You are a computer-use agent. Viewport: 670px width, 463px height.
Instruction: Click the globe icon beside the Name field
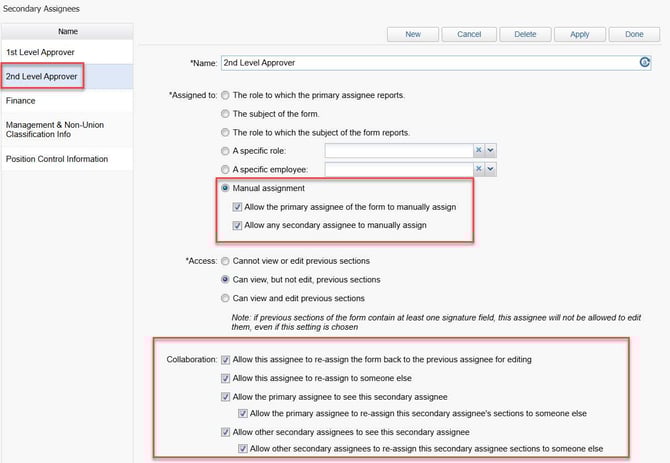(645, 63)
